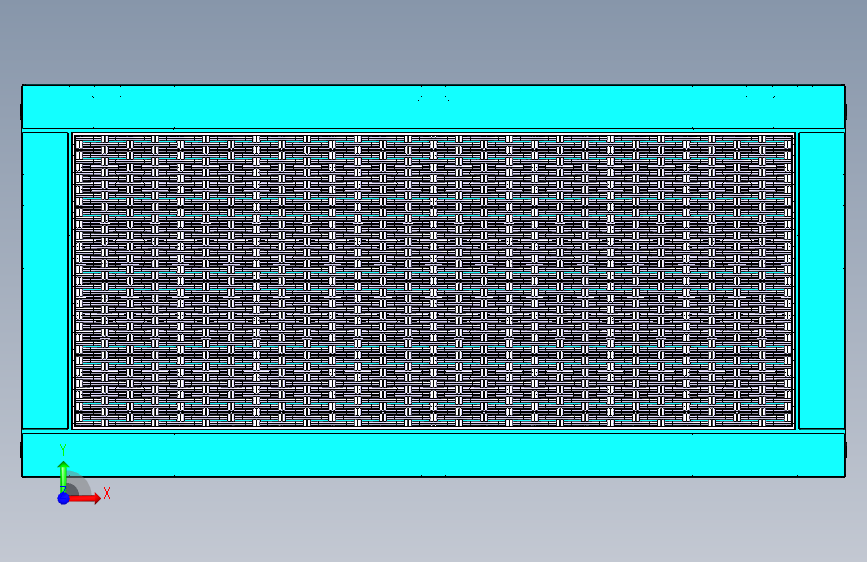Click the red "X" axis label
867x562 pixels.
[107, 493]
